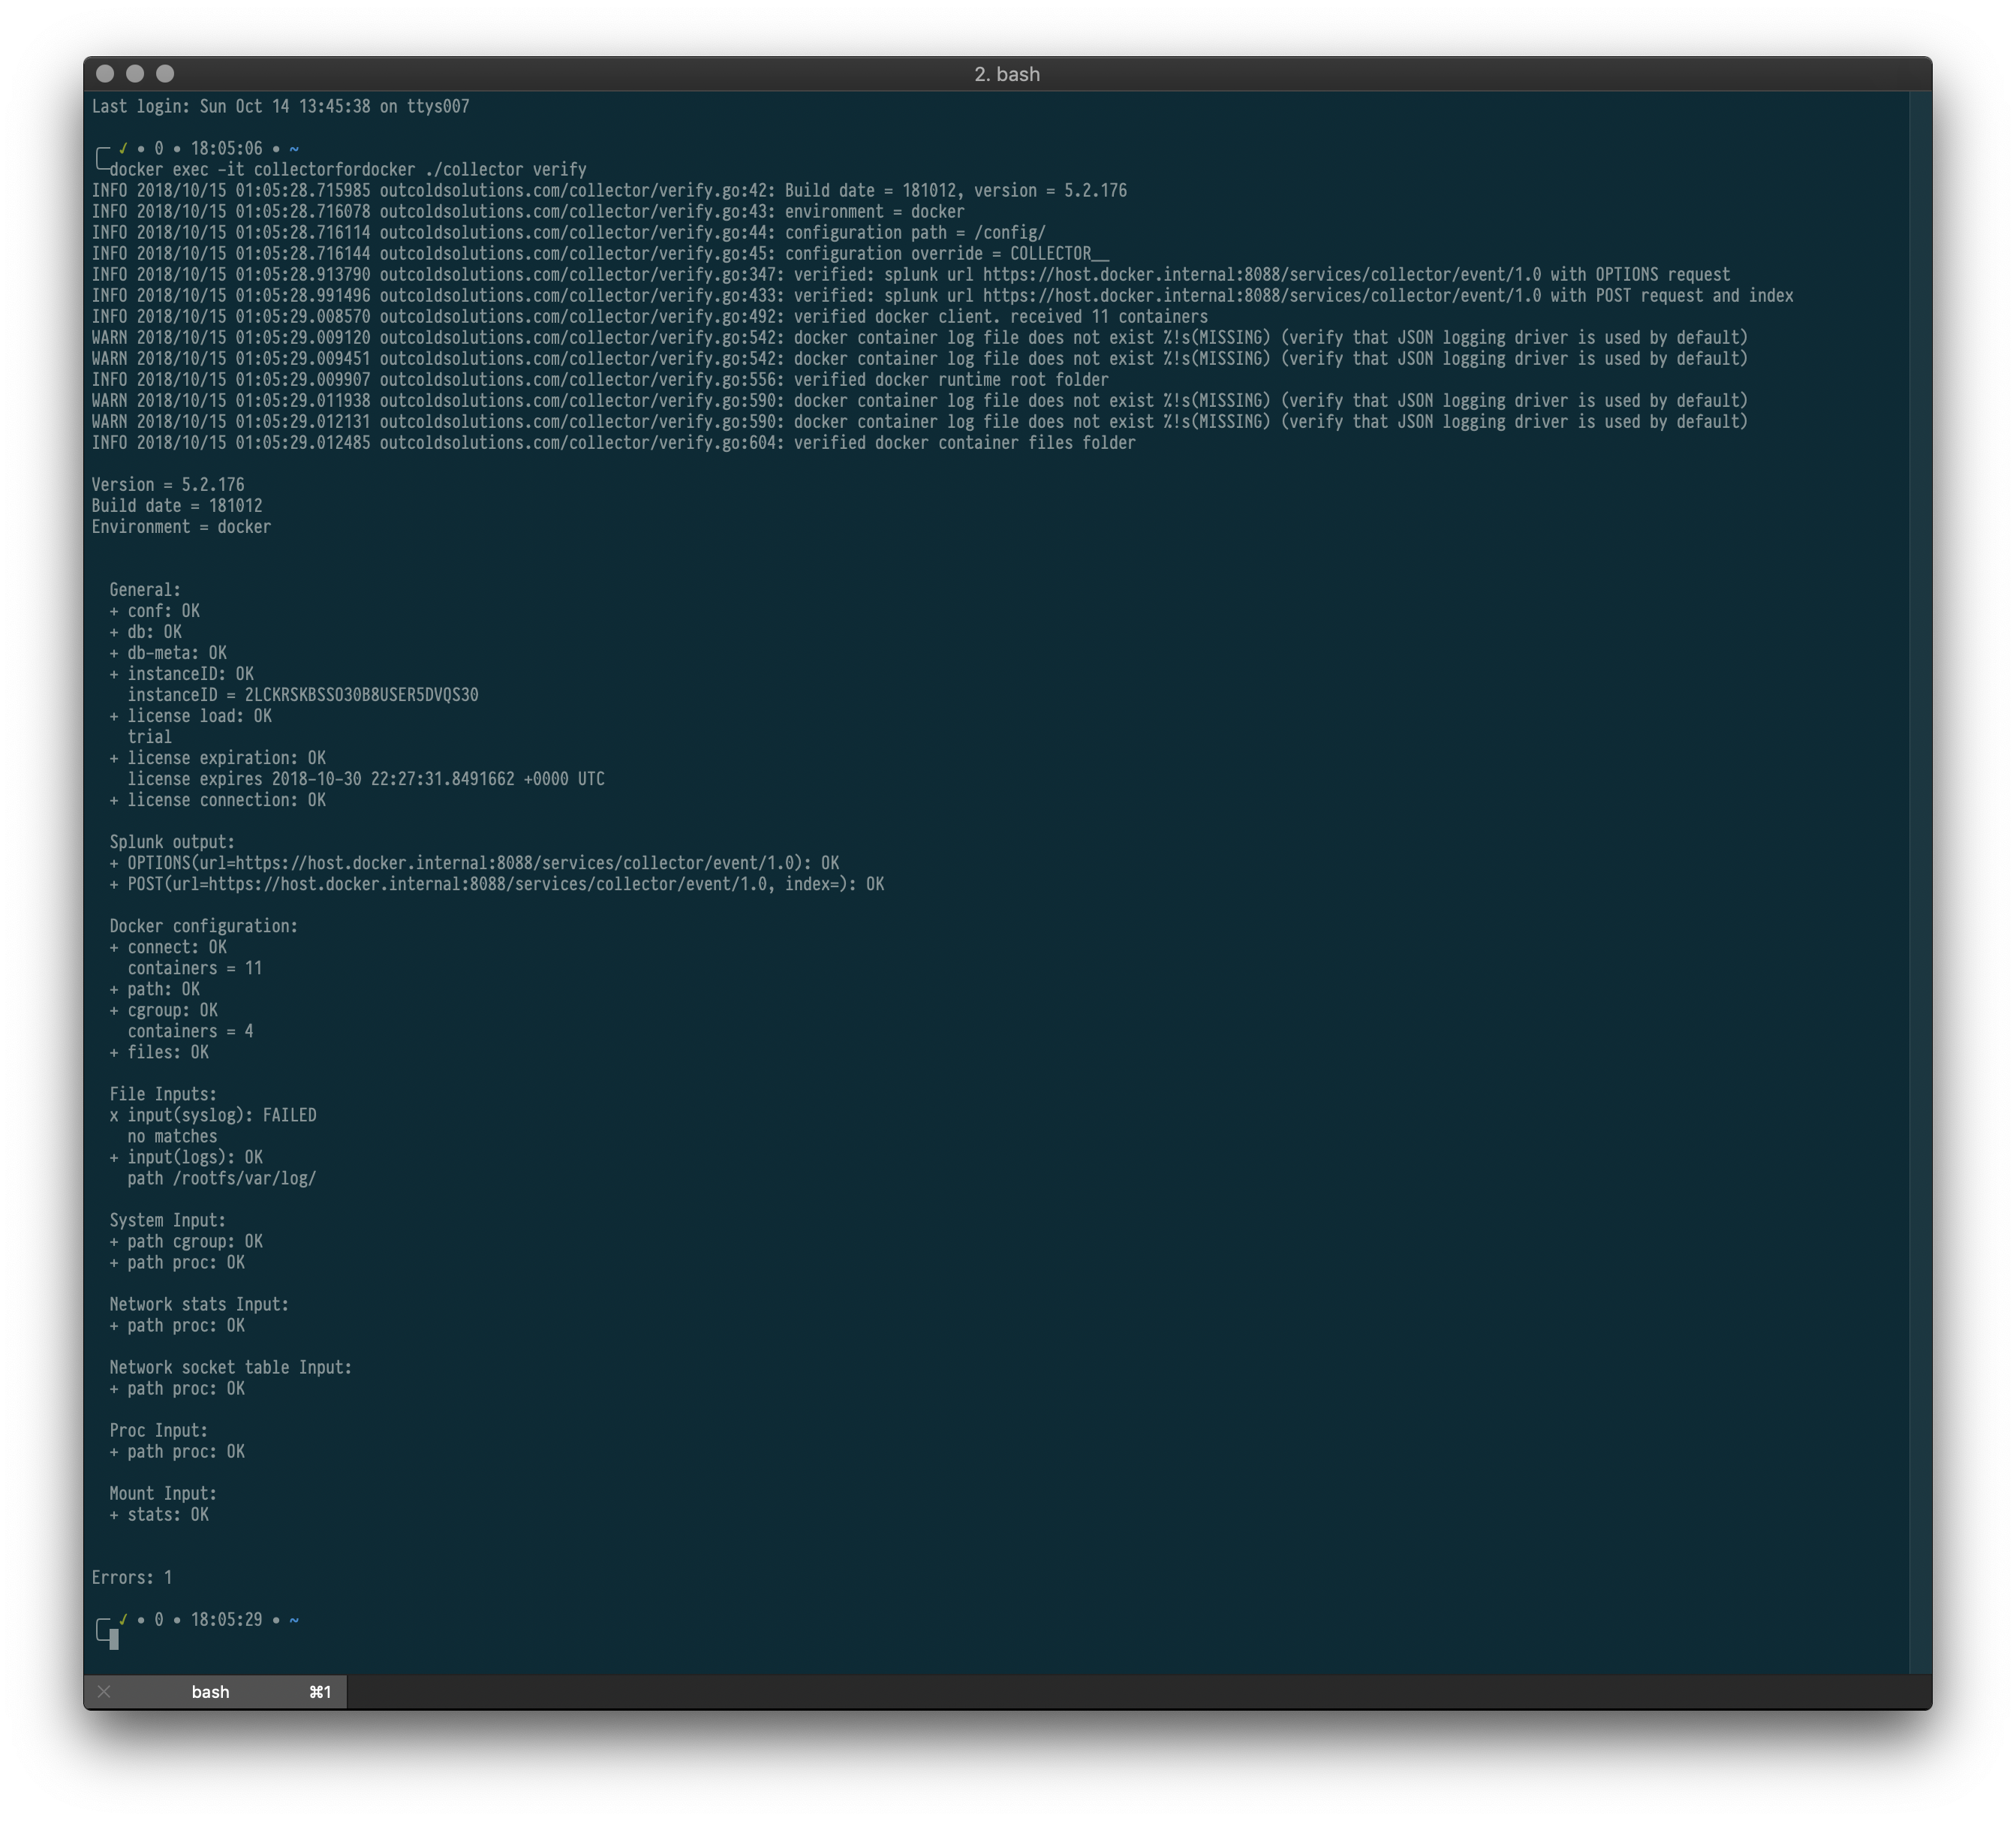Click the docker exec collector verify command
Image resolution: width=2016 pixels, height=1821 pixels.
click(347, 169)
